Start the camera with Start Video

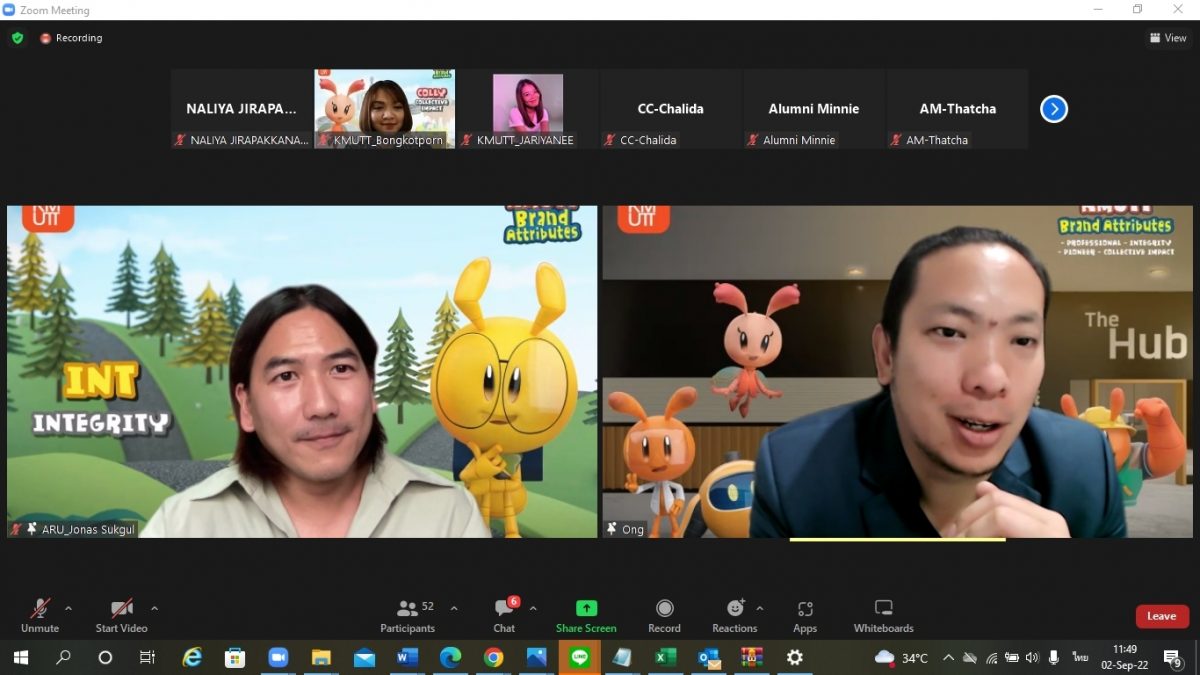(x=121, y=615)
